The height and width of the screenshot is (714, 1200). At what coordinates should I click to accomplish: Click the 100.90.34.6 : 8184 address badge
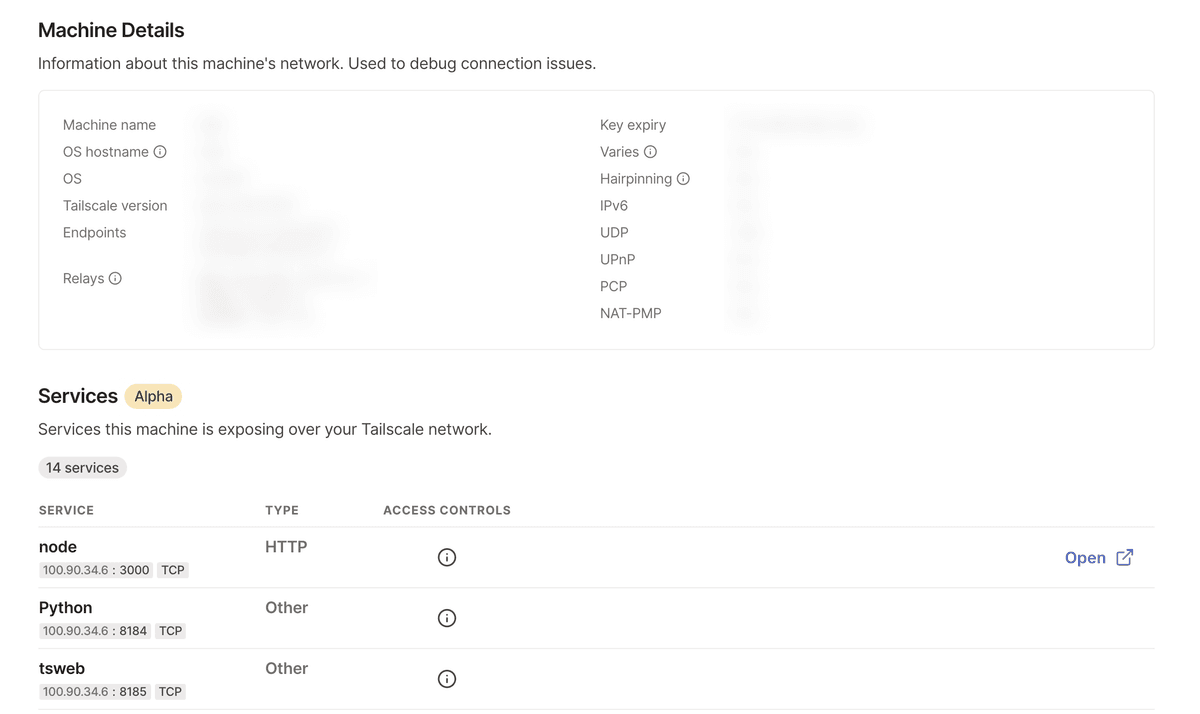95,630
